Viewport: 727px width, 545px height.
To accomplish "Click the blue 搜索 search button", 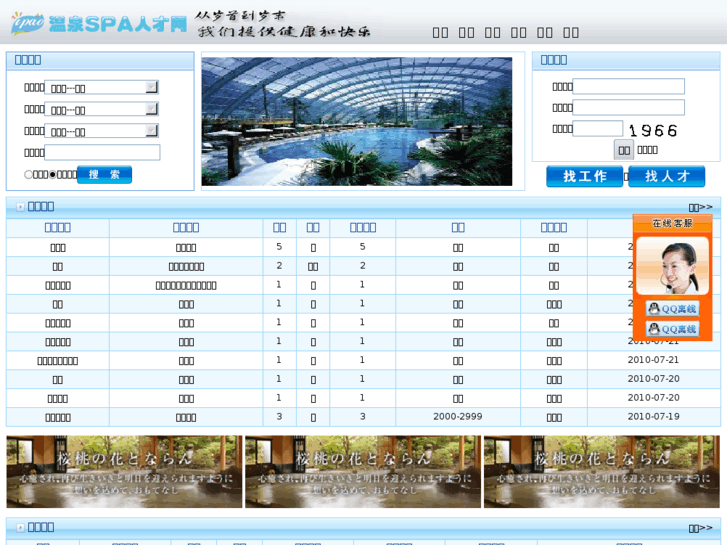I will click(104, 174).
